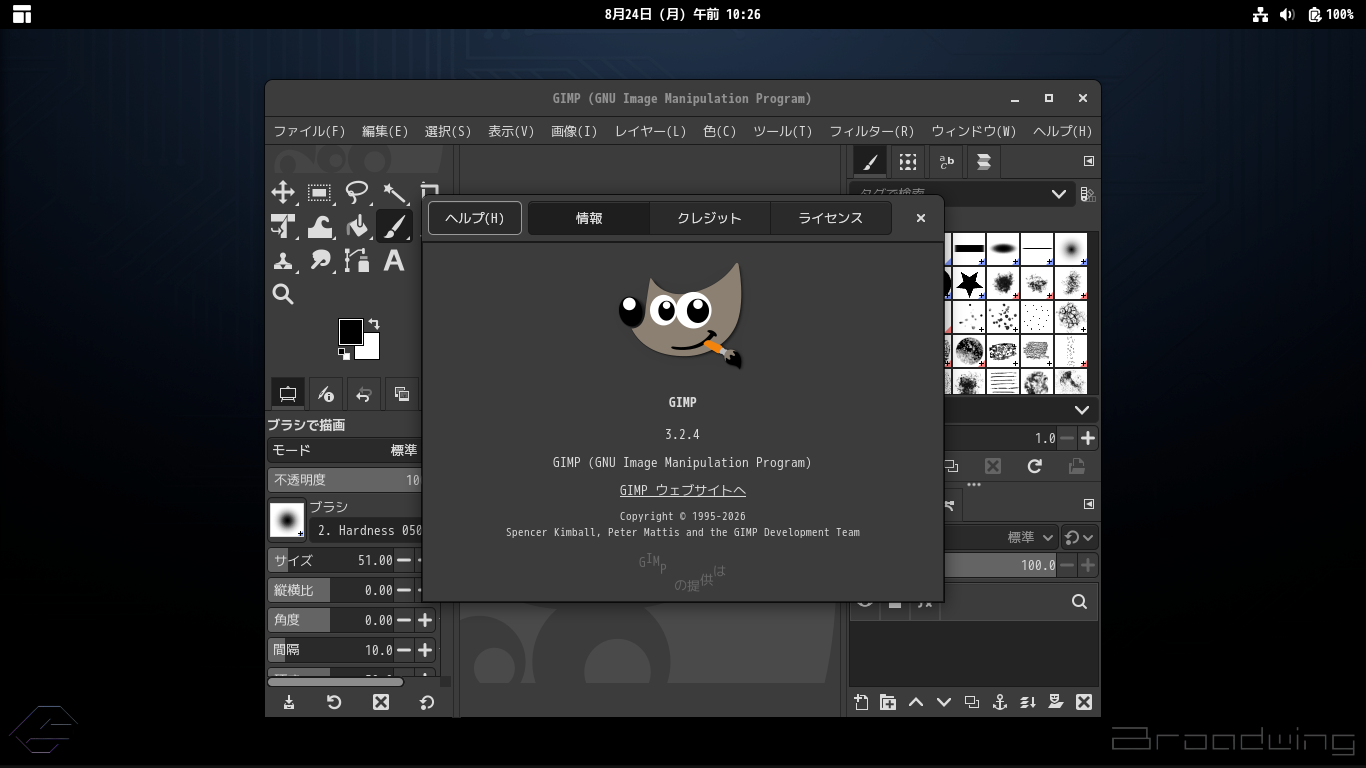Anchor the floating layer
The height and width of the screenshot is (768, 1366).
point(999,703)
